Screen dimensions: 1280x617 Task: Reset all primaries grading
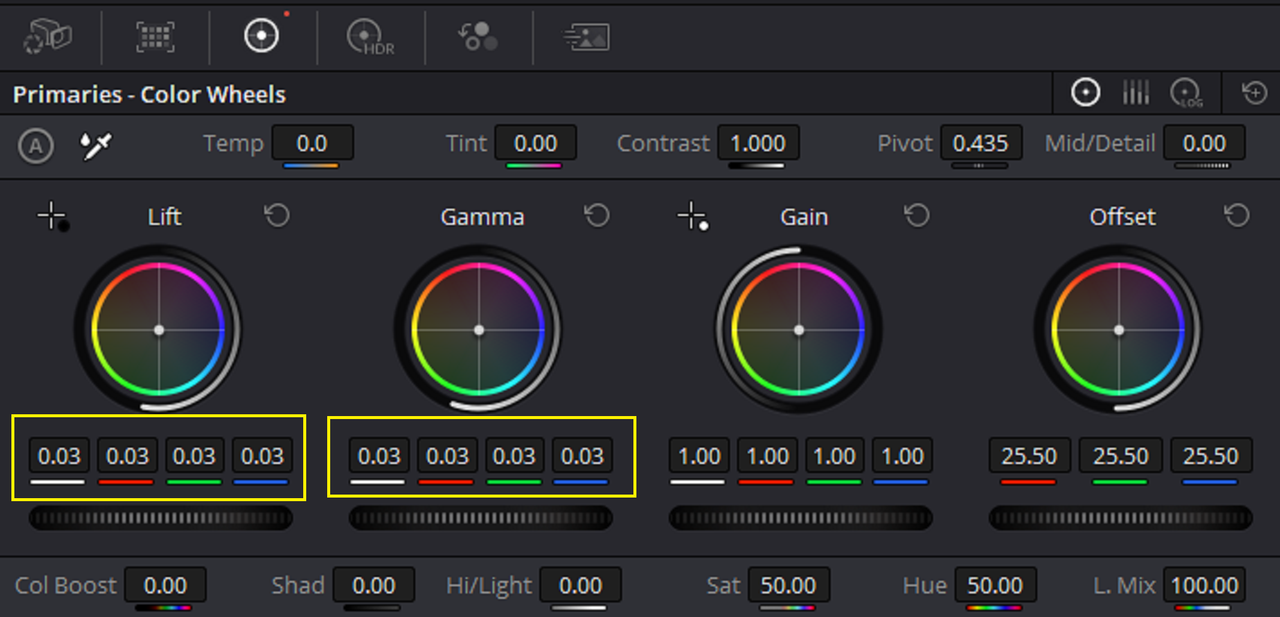pyautogui.click(x=1254, y=93)
